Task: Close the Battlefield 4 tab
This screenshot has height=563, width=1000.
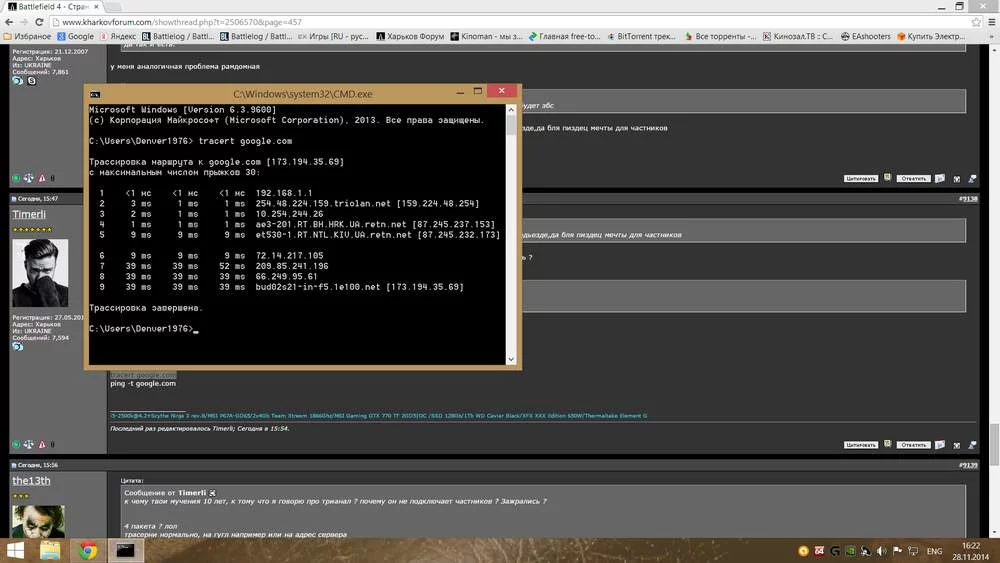Action: pyautogui.click(x=96, y=6)
